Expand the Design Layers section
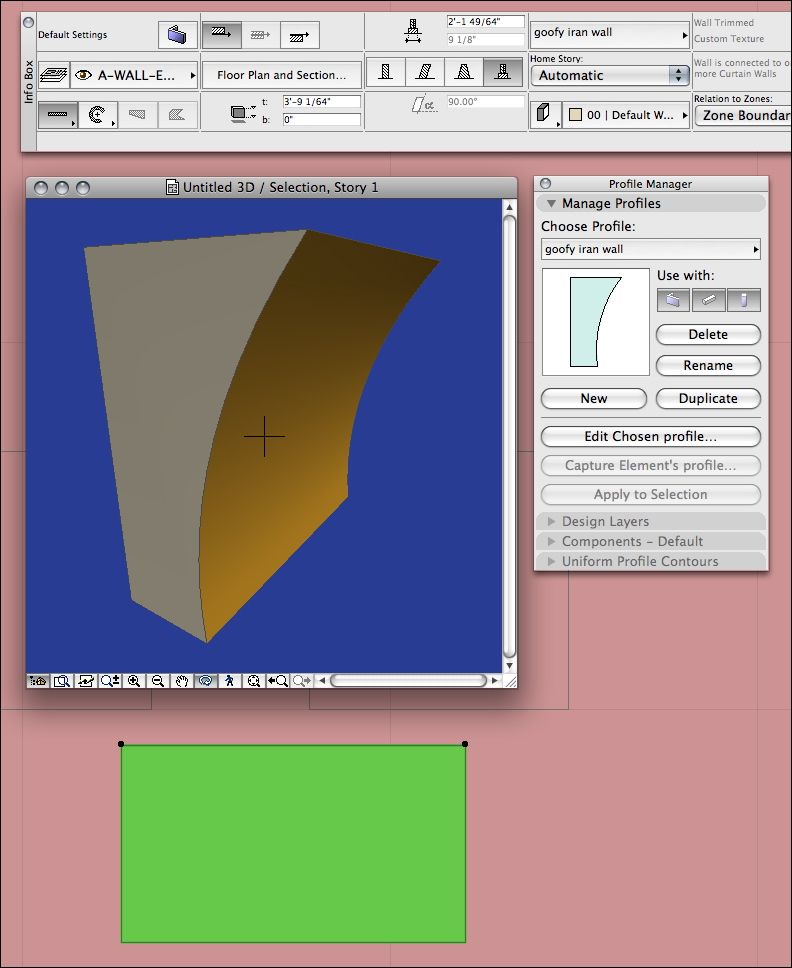792x968 pixels. (x=605, y=521)
